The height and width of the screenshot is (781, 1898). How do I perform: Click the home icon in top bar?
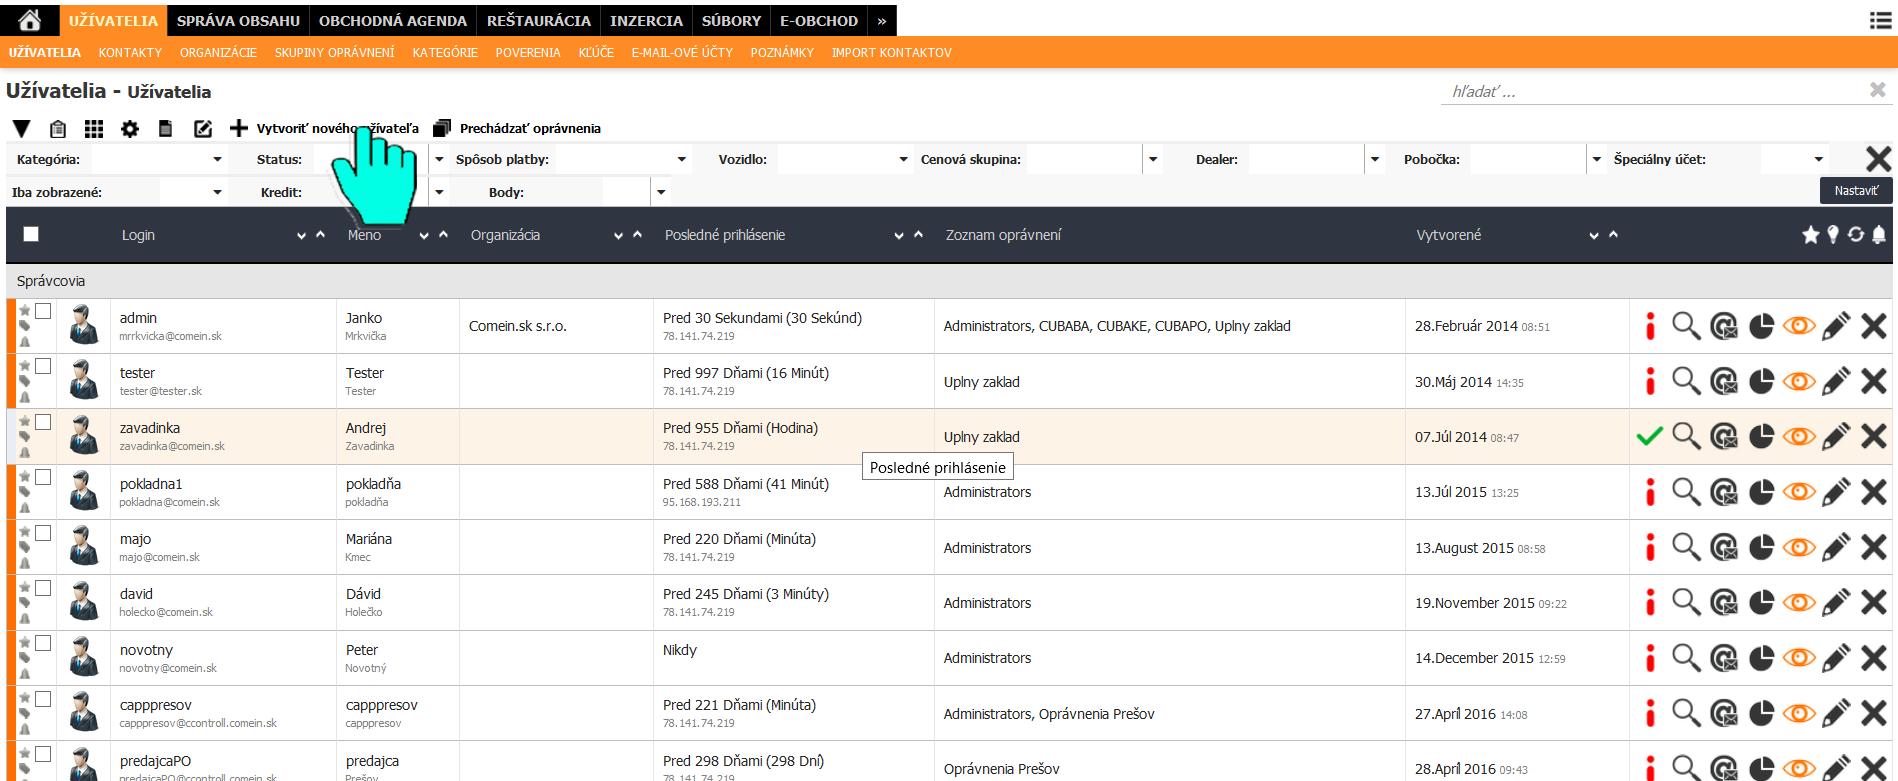(30, 20)
